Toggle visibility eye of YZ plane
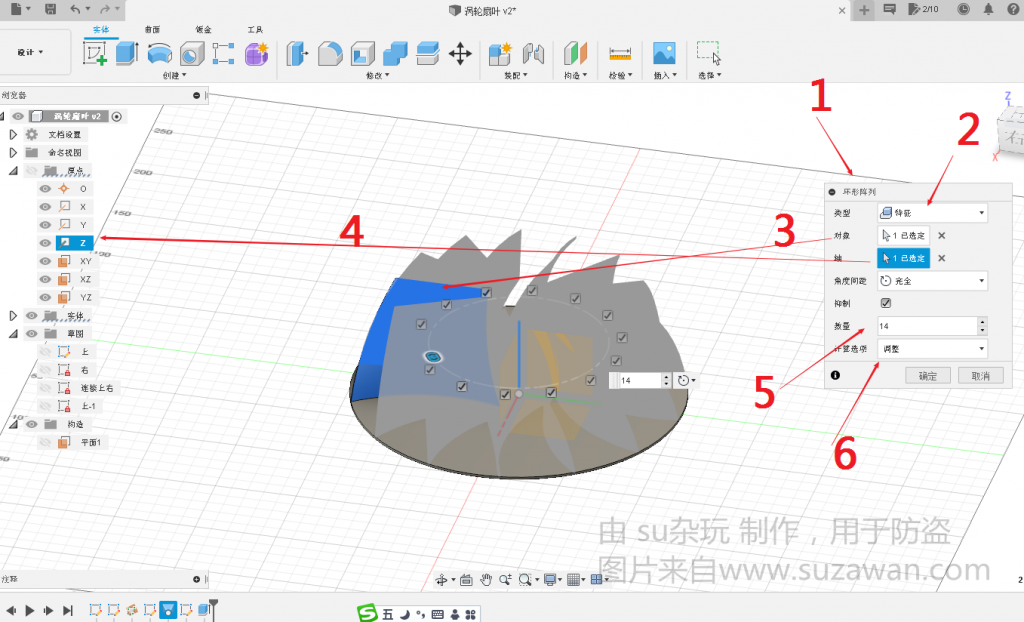This screenshot has width=1024, height=622. pyautogui.click(x=45, y=297)
